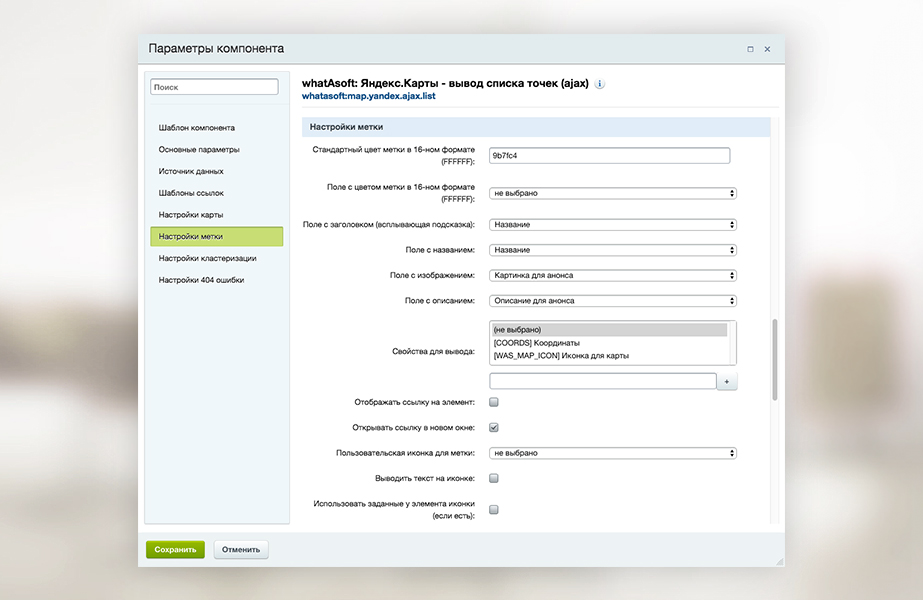The width and height of the screenshot is (923, 600).
Task: Click the marker color hex input field
Action: tap(609, 155)
